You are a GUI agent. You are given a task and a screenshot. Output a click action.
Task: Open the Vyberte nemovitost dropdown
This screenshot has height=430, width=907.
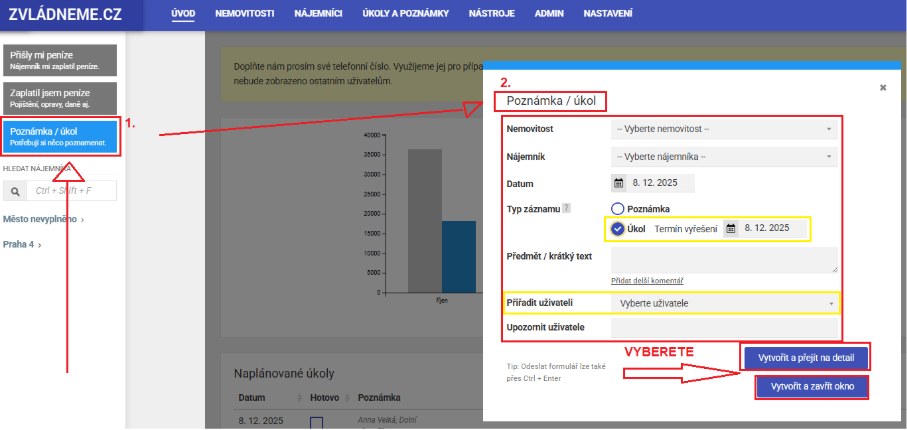(724, 130)
